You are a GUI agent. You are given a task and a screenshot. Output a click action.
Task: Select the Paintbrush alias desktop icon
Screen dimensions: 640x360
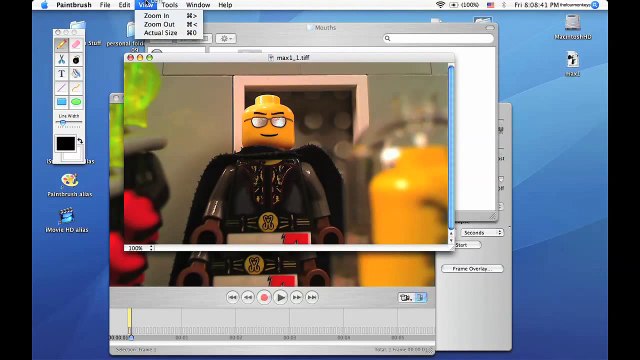(69, 185)
